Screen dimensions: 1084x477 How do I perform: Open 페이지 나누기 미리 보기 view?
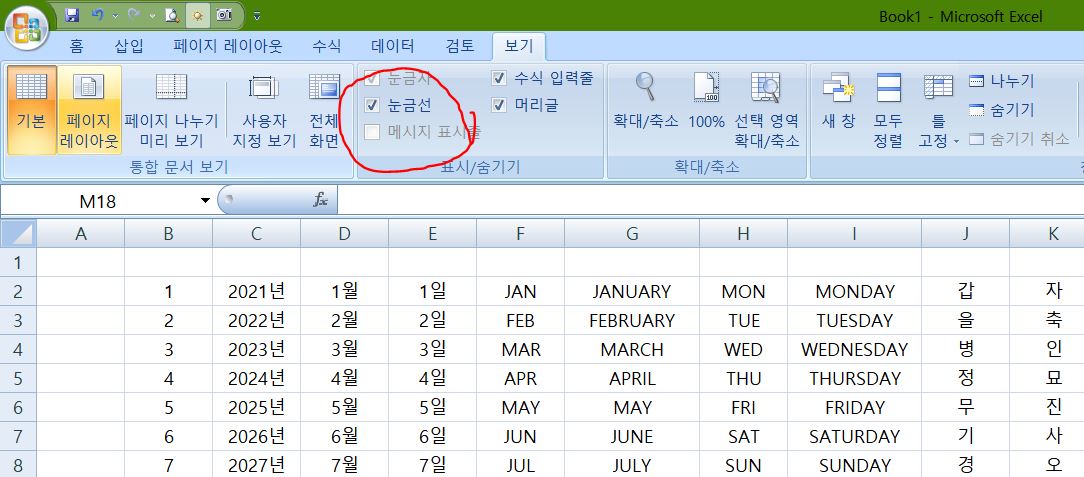point(171,110)
